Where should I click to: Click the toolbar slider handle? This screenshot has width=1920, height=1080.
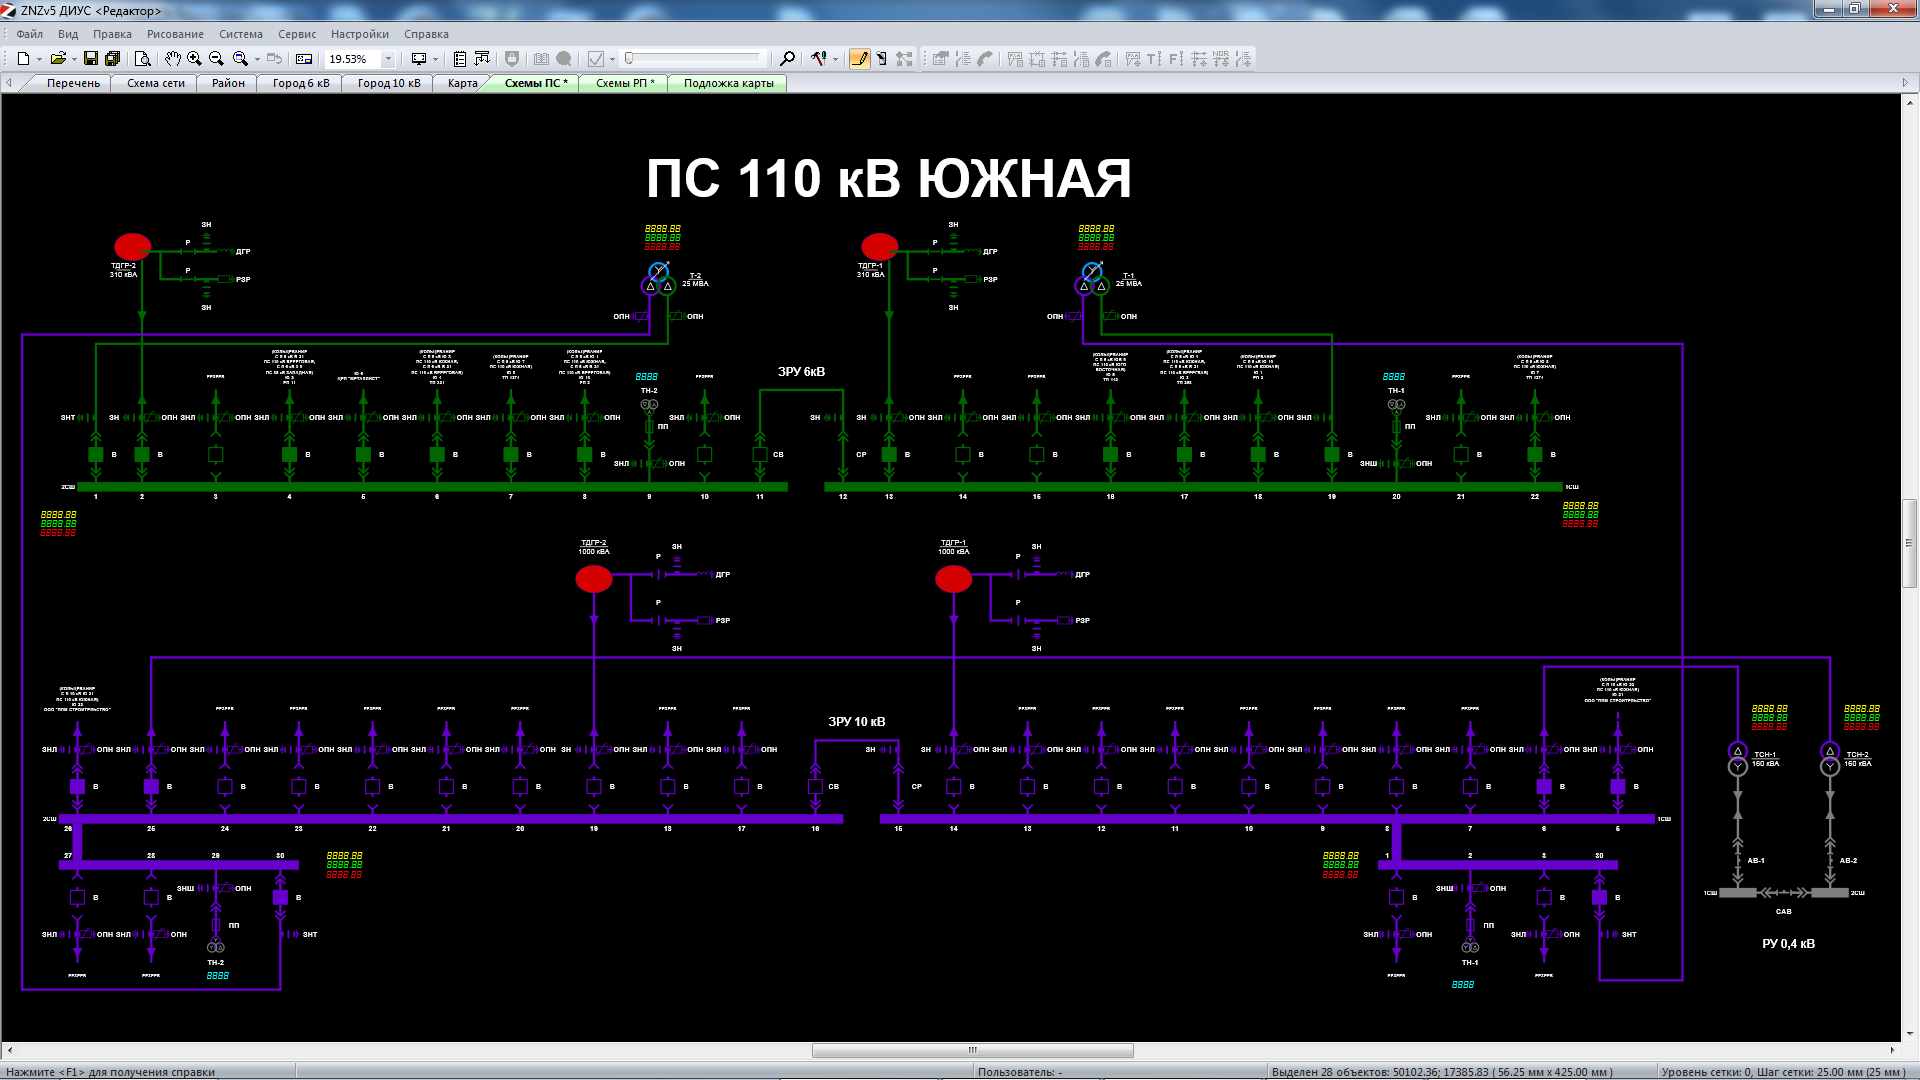click(x=629, y=59)
